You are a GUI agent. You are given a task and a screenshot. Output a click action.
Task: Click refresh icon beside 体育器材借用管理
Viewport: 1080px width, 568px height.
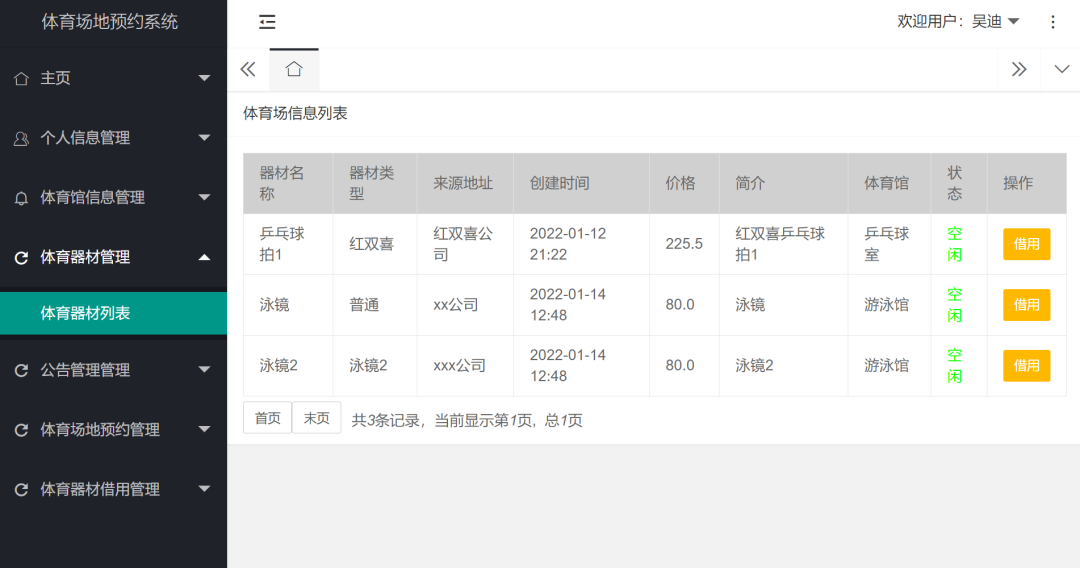21,490
